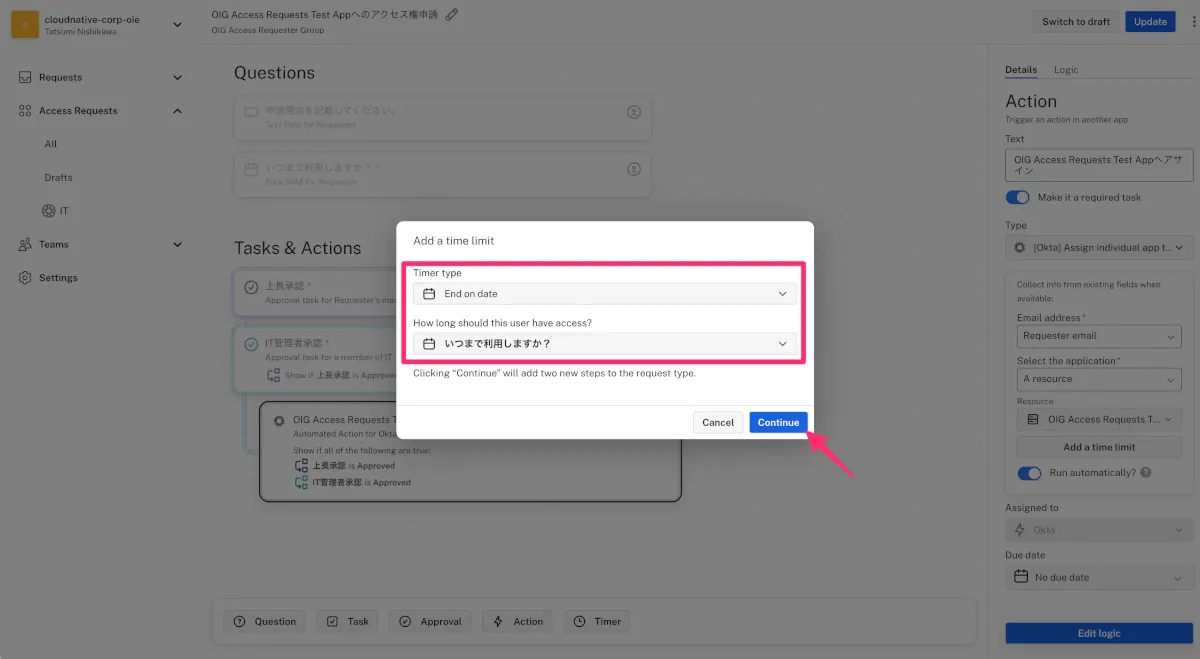Add a Timer step from bottom toolbar

coord(597,621)
